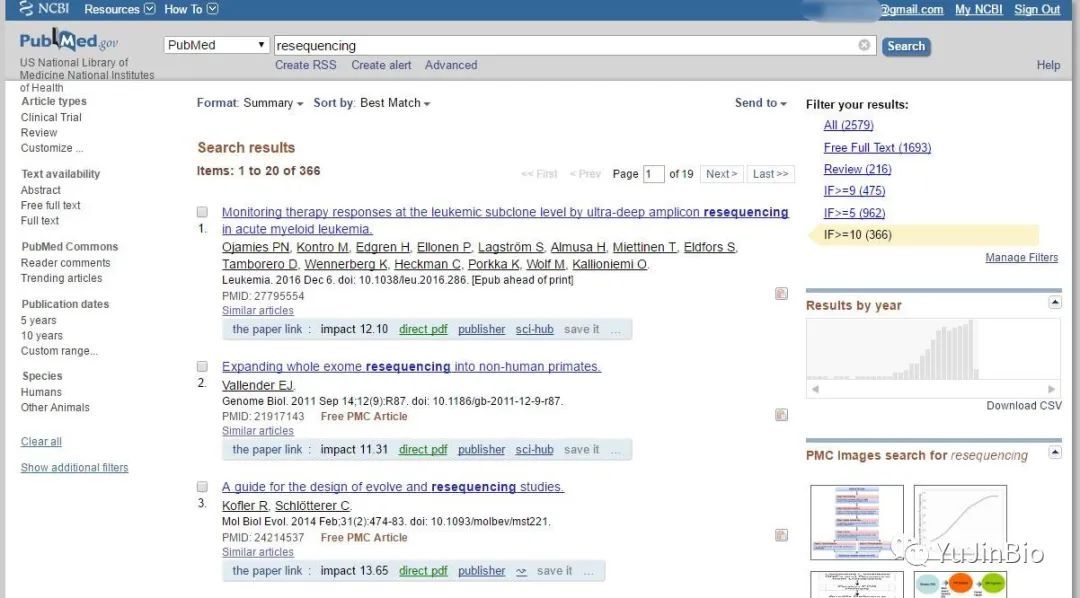Open Similar articles for article 2
This screenshot has width=1080, height=598.
click(258, 431)
